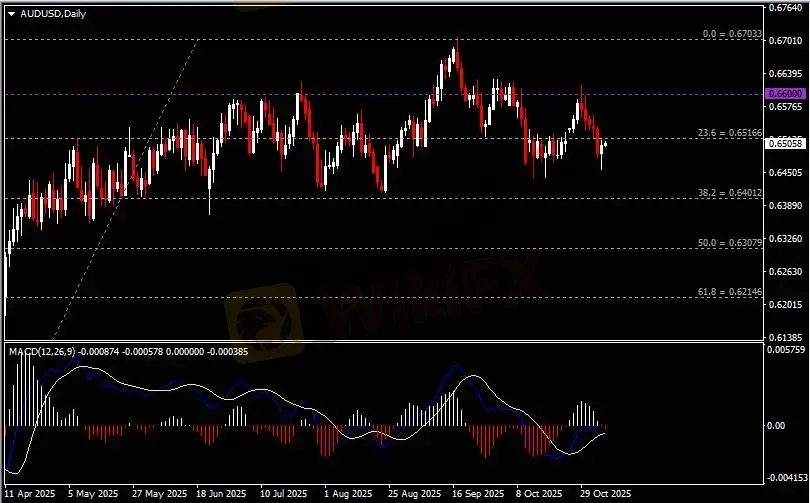Click the 29 Oct 2025 date label

coord(605,493)
